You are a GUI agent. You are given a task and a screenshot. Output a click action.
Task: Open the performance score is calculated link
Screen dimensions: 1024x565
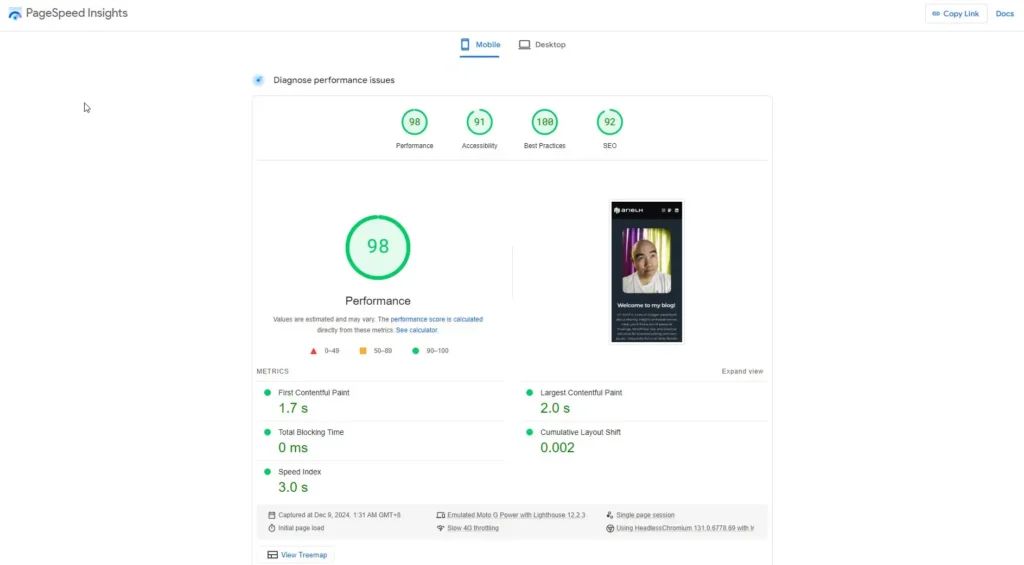point(436,319)
